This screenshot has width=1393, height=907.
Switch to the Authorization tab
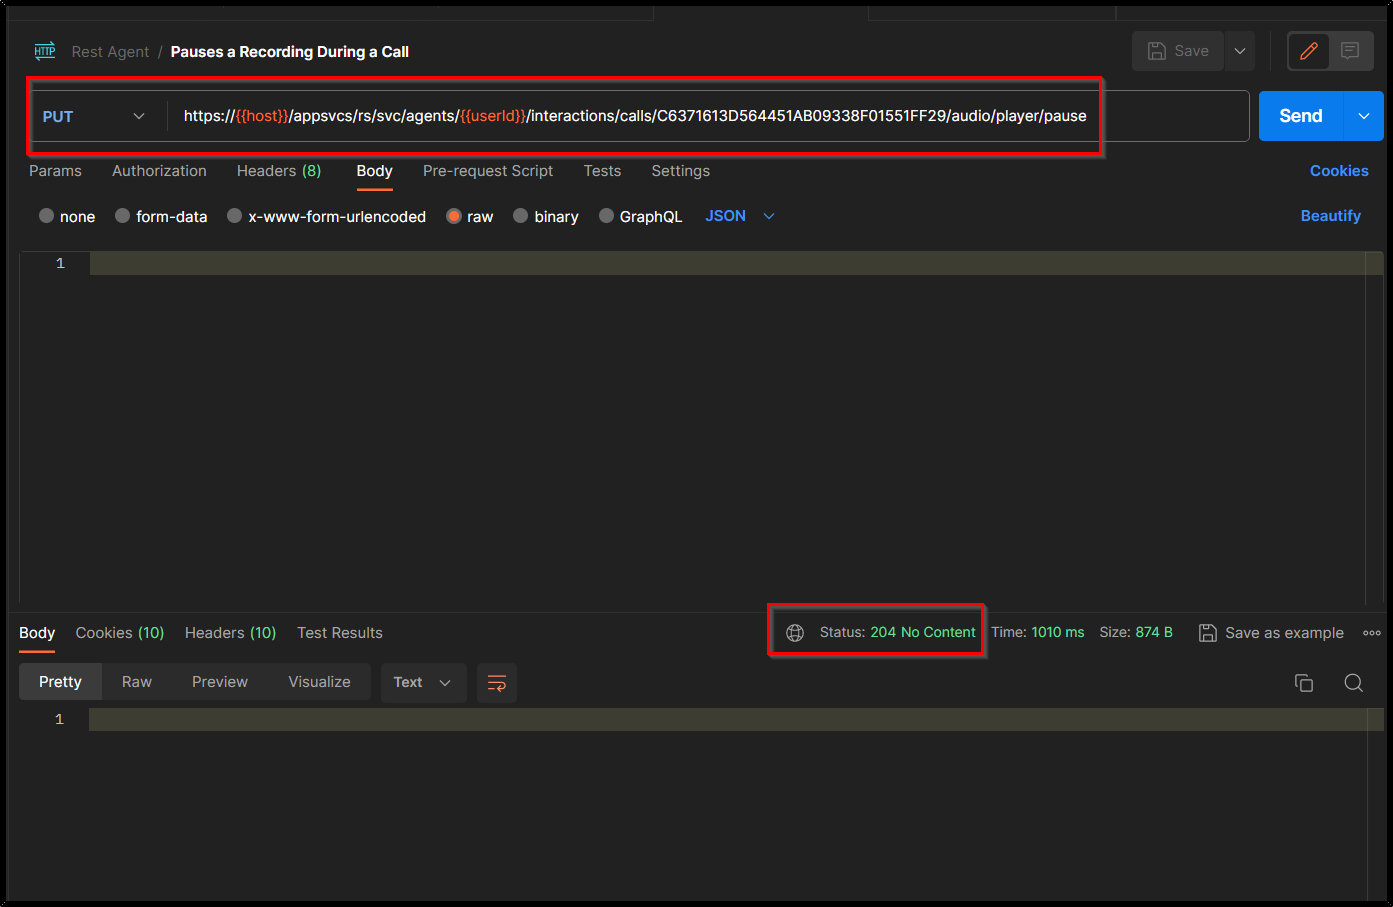point(159,171)
